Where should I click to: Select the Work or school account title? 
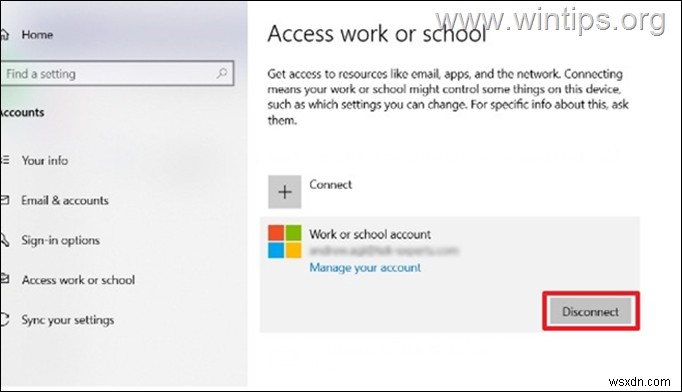[370, 234]
